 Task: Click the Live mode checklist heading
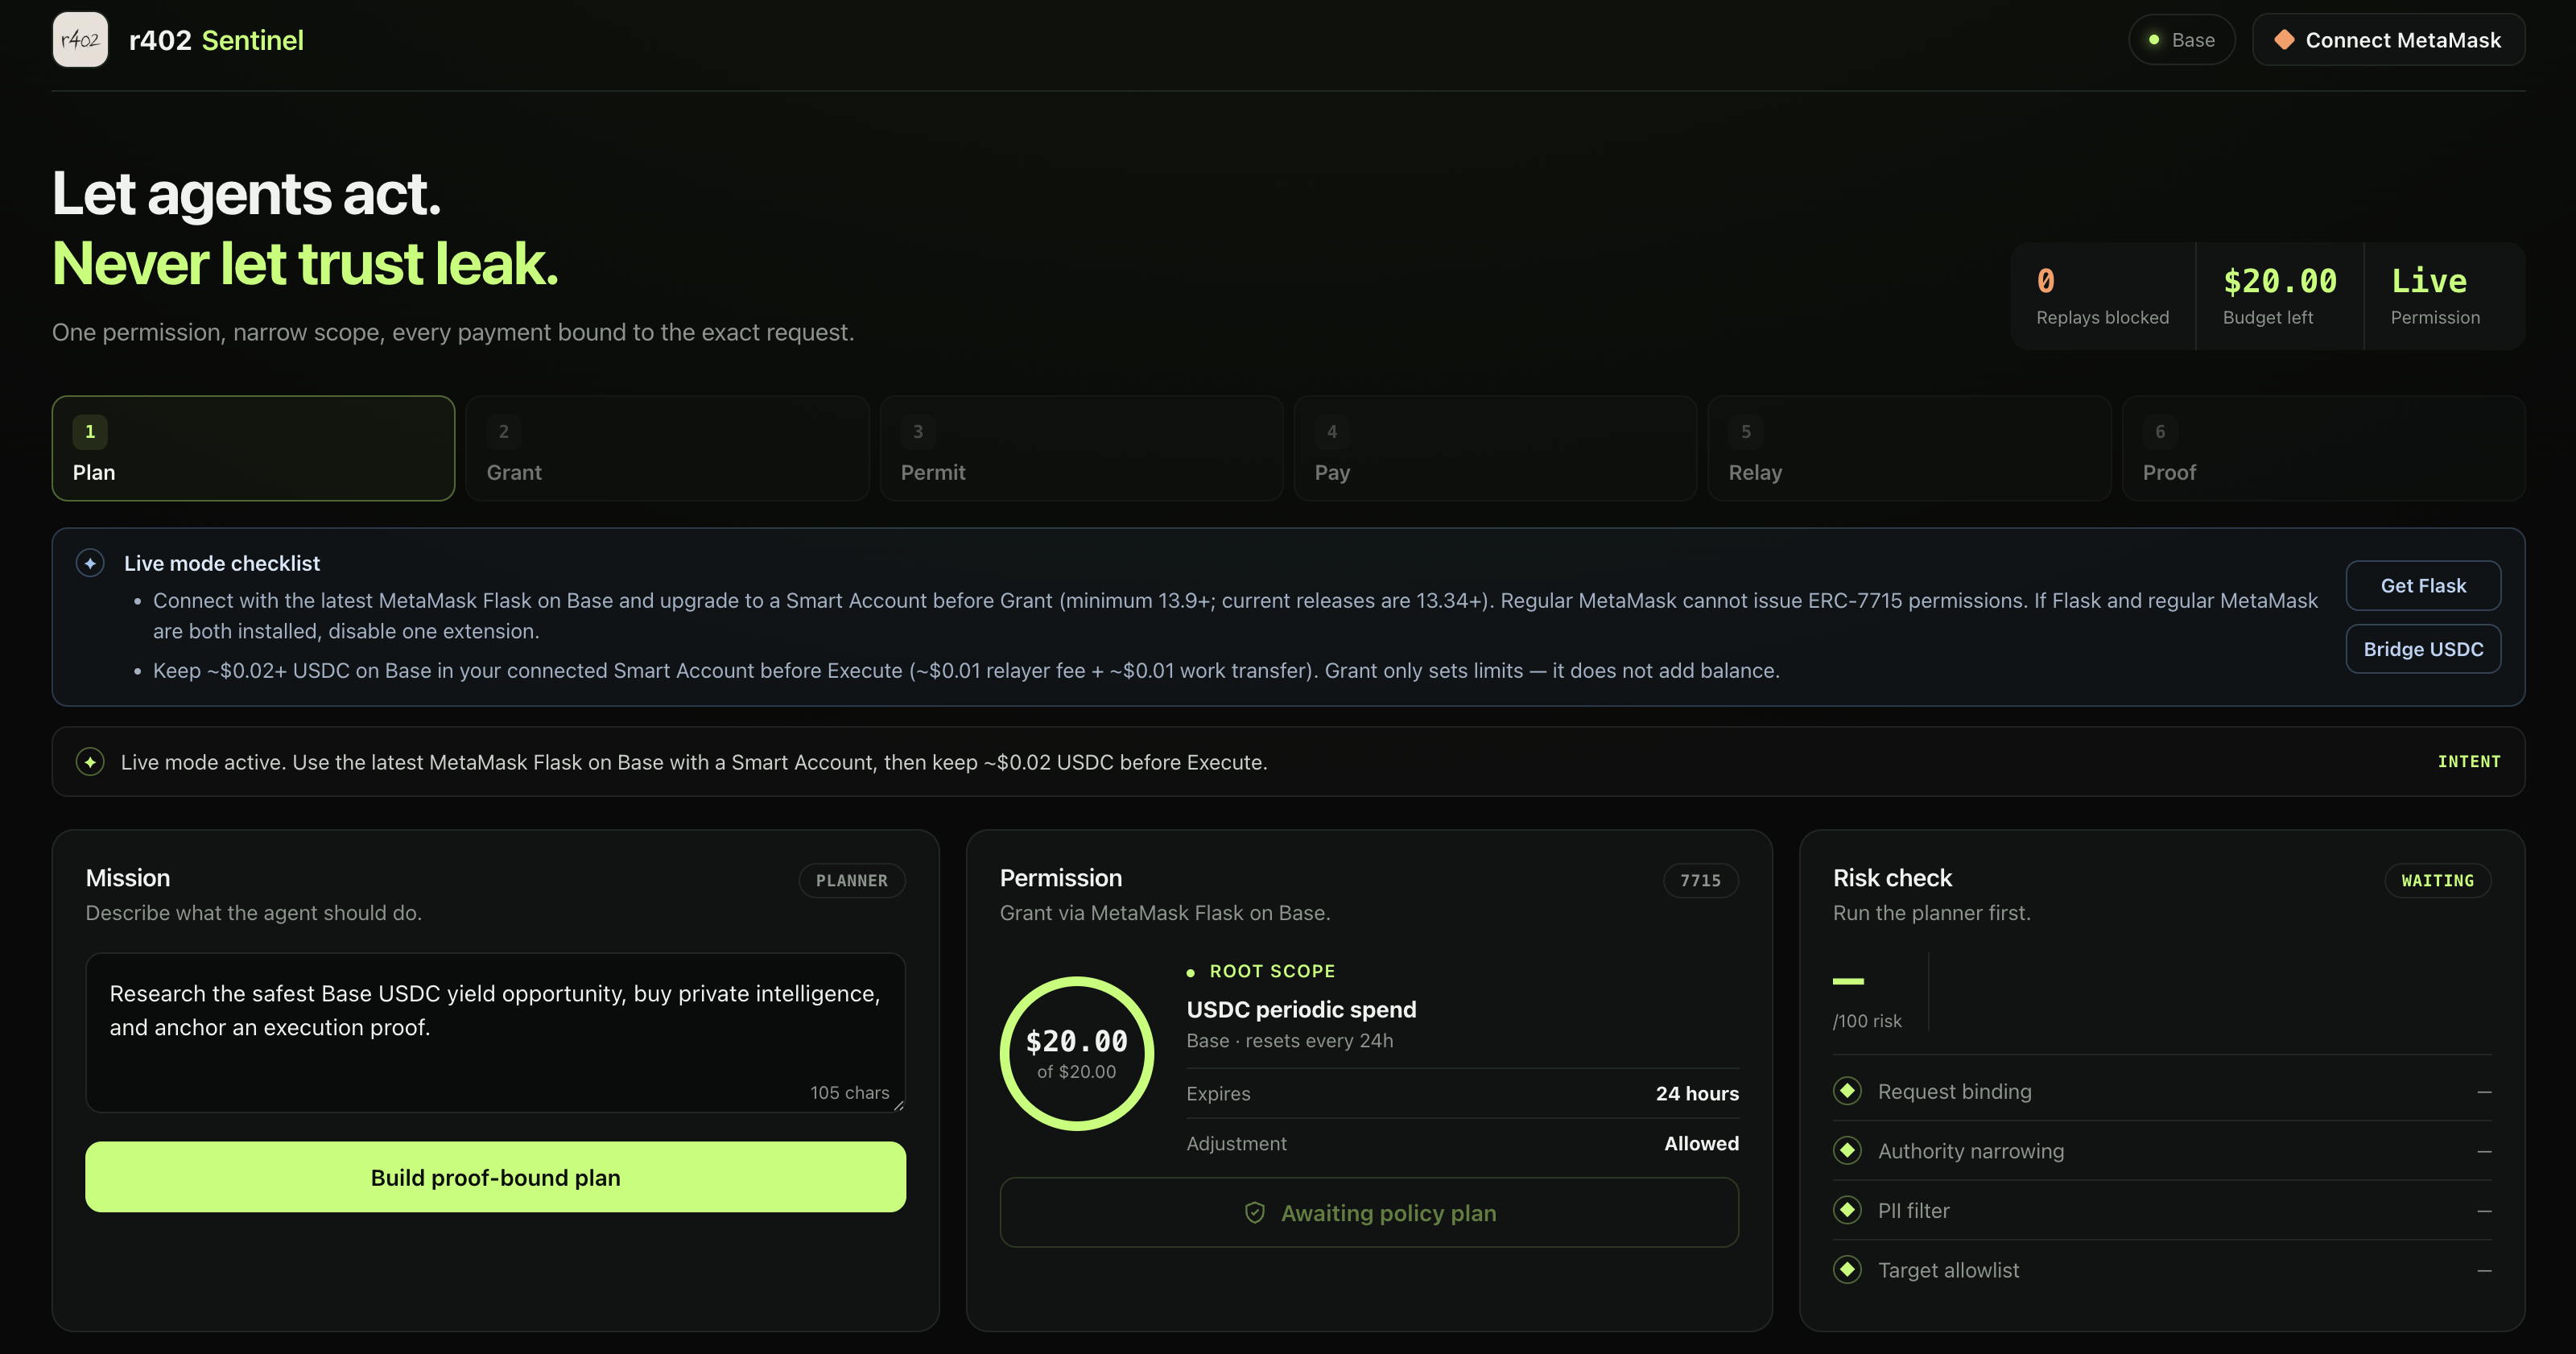pyautogui.click(x=222, y=563)
